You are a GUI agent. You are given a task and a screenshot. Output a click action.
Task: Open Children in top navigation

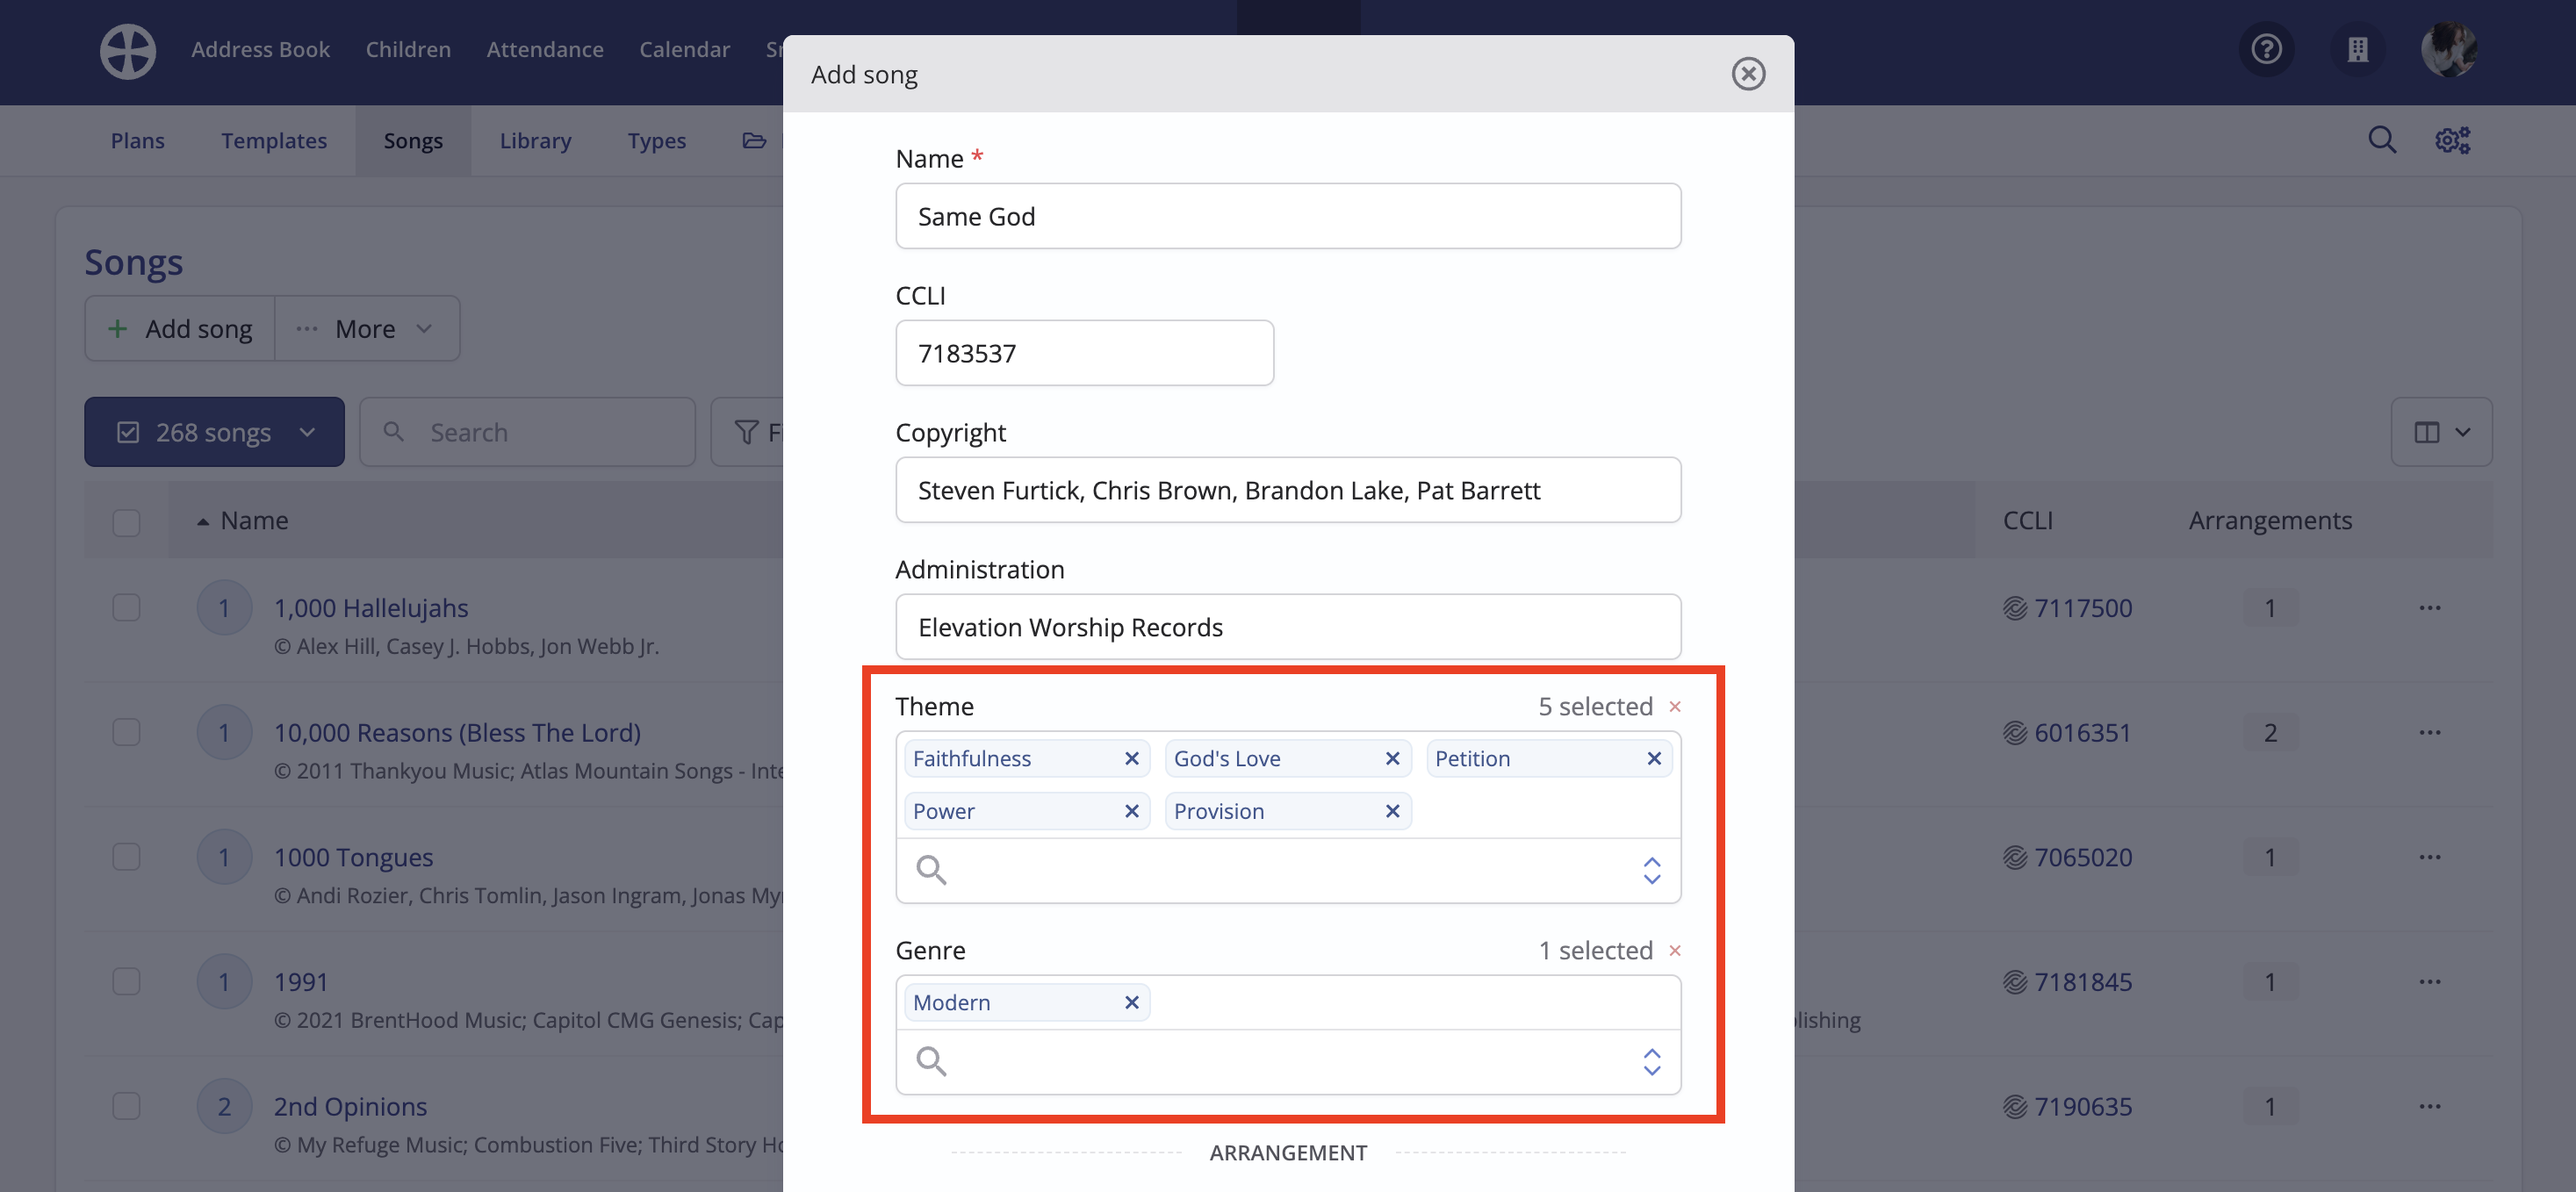tap(408, 49)
